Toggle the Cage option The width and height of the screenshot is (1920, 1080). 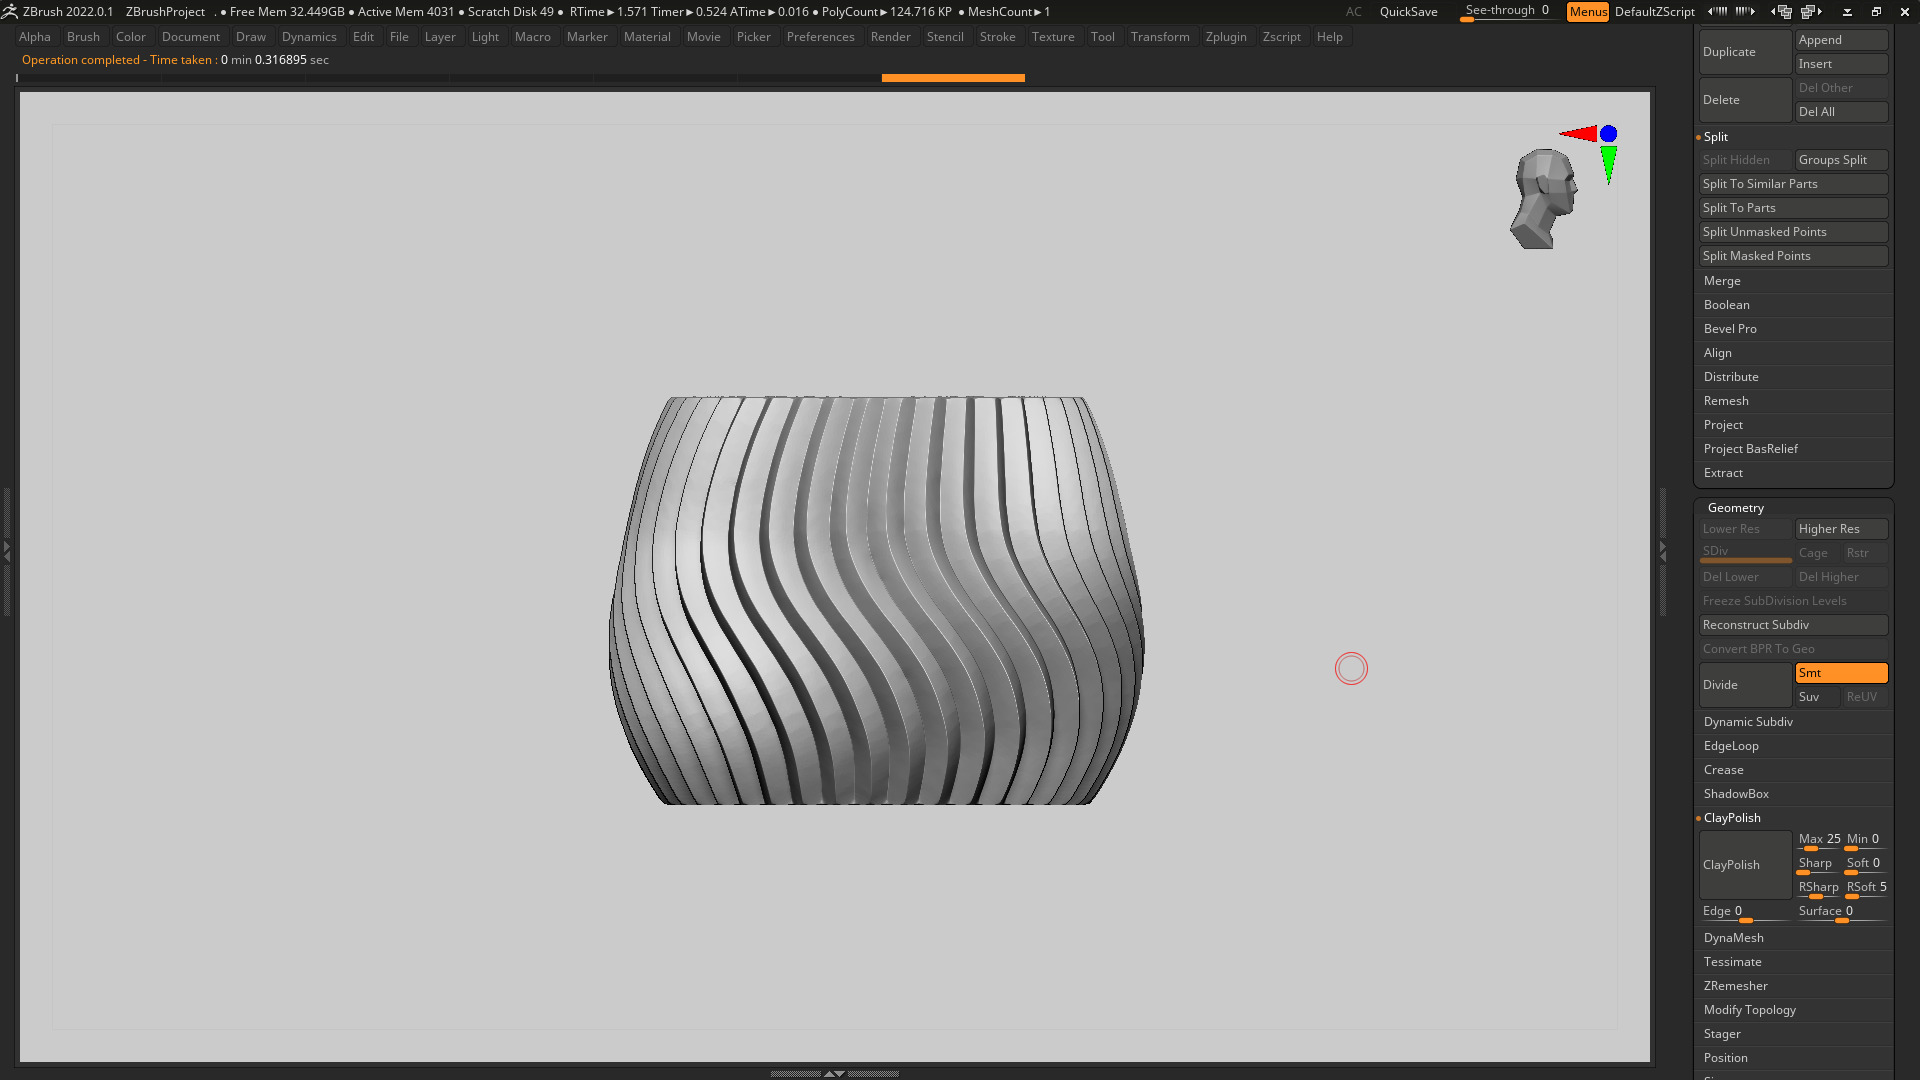click(x=1817, y=553)
